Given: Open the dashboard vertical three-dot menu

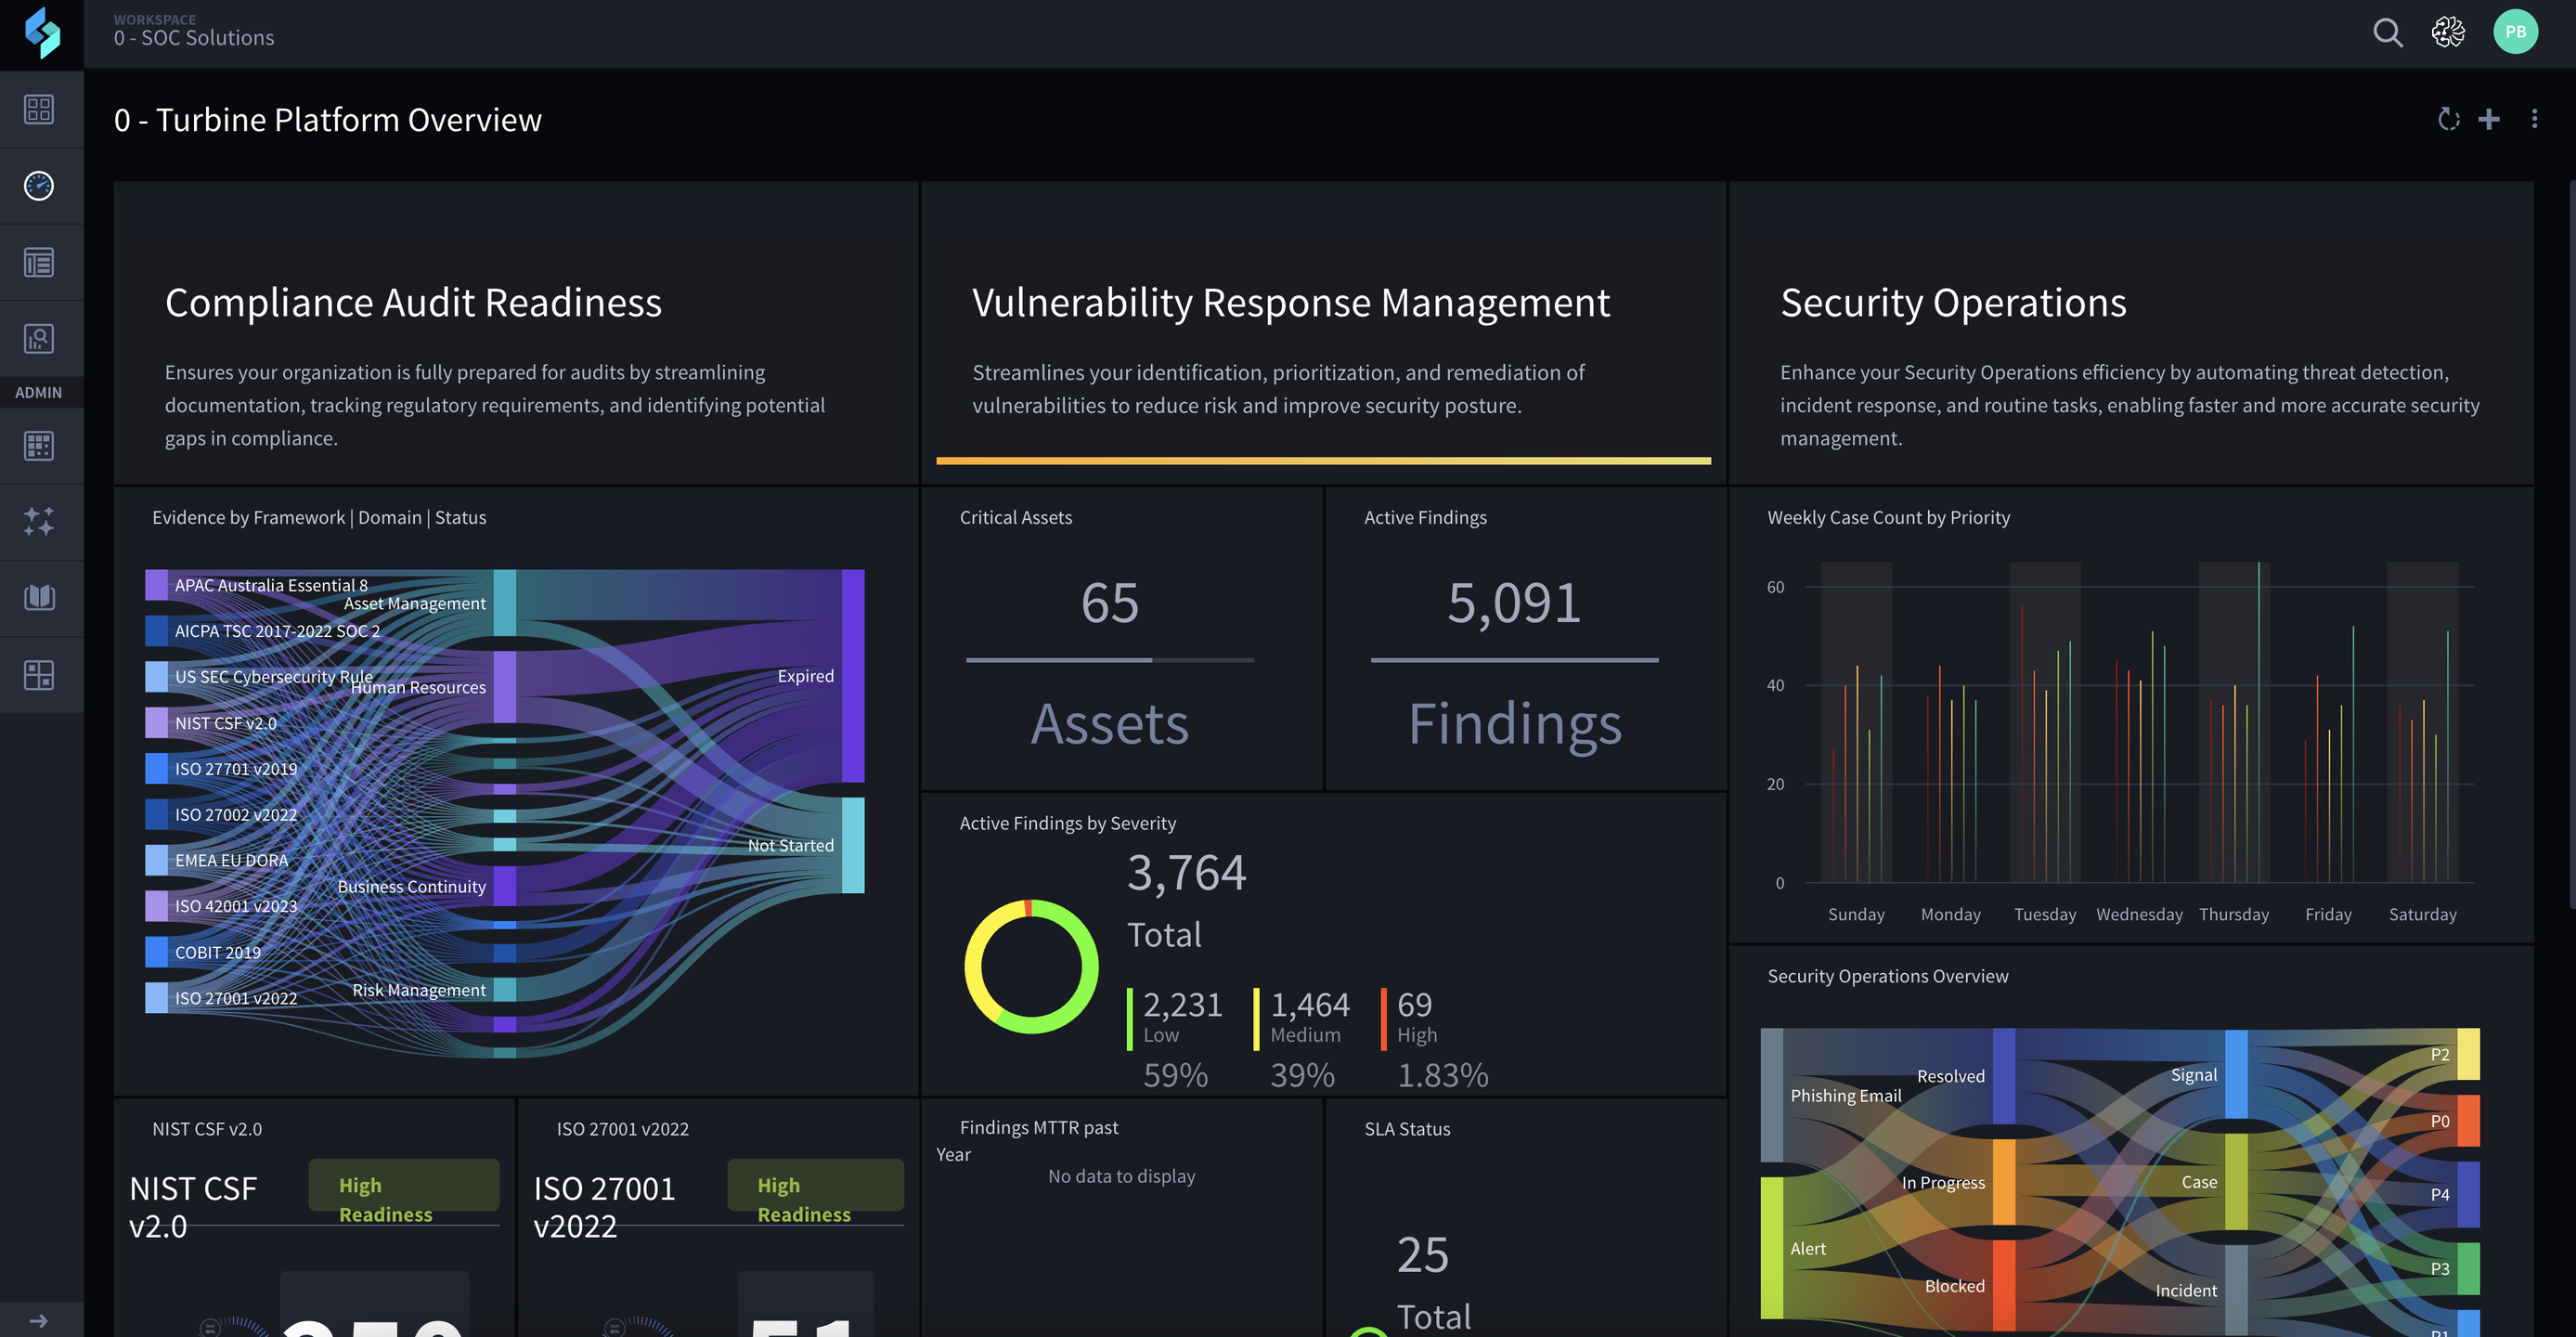Looking at the screenshot, I should click(x=2534, y=119).
